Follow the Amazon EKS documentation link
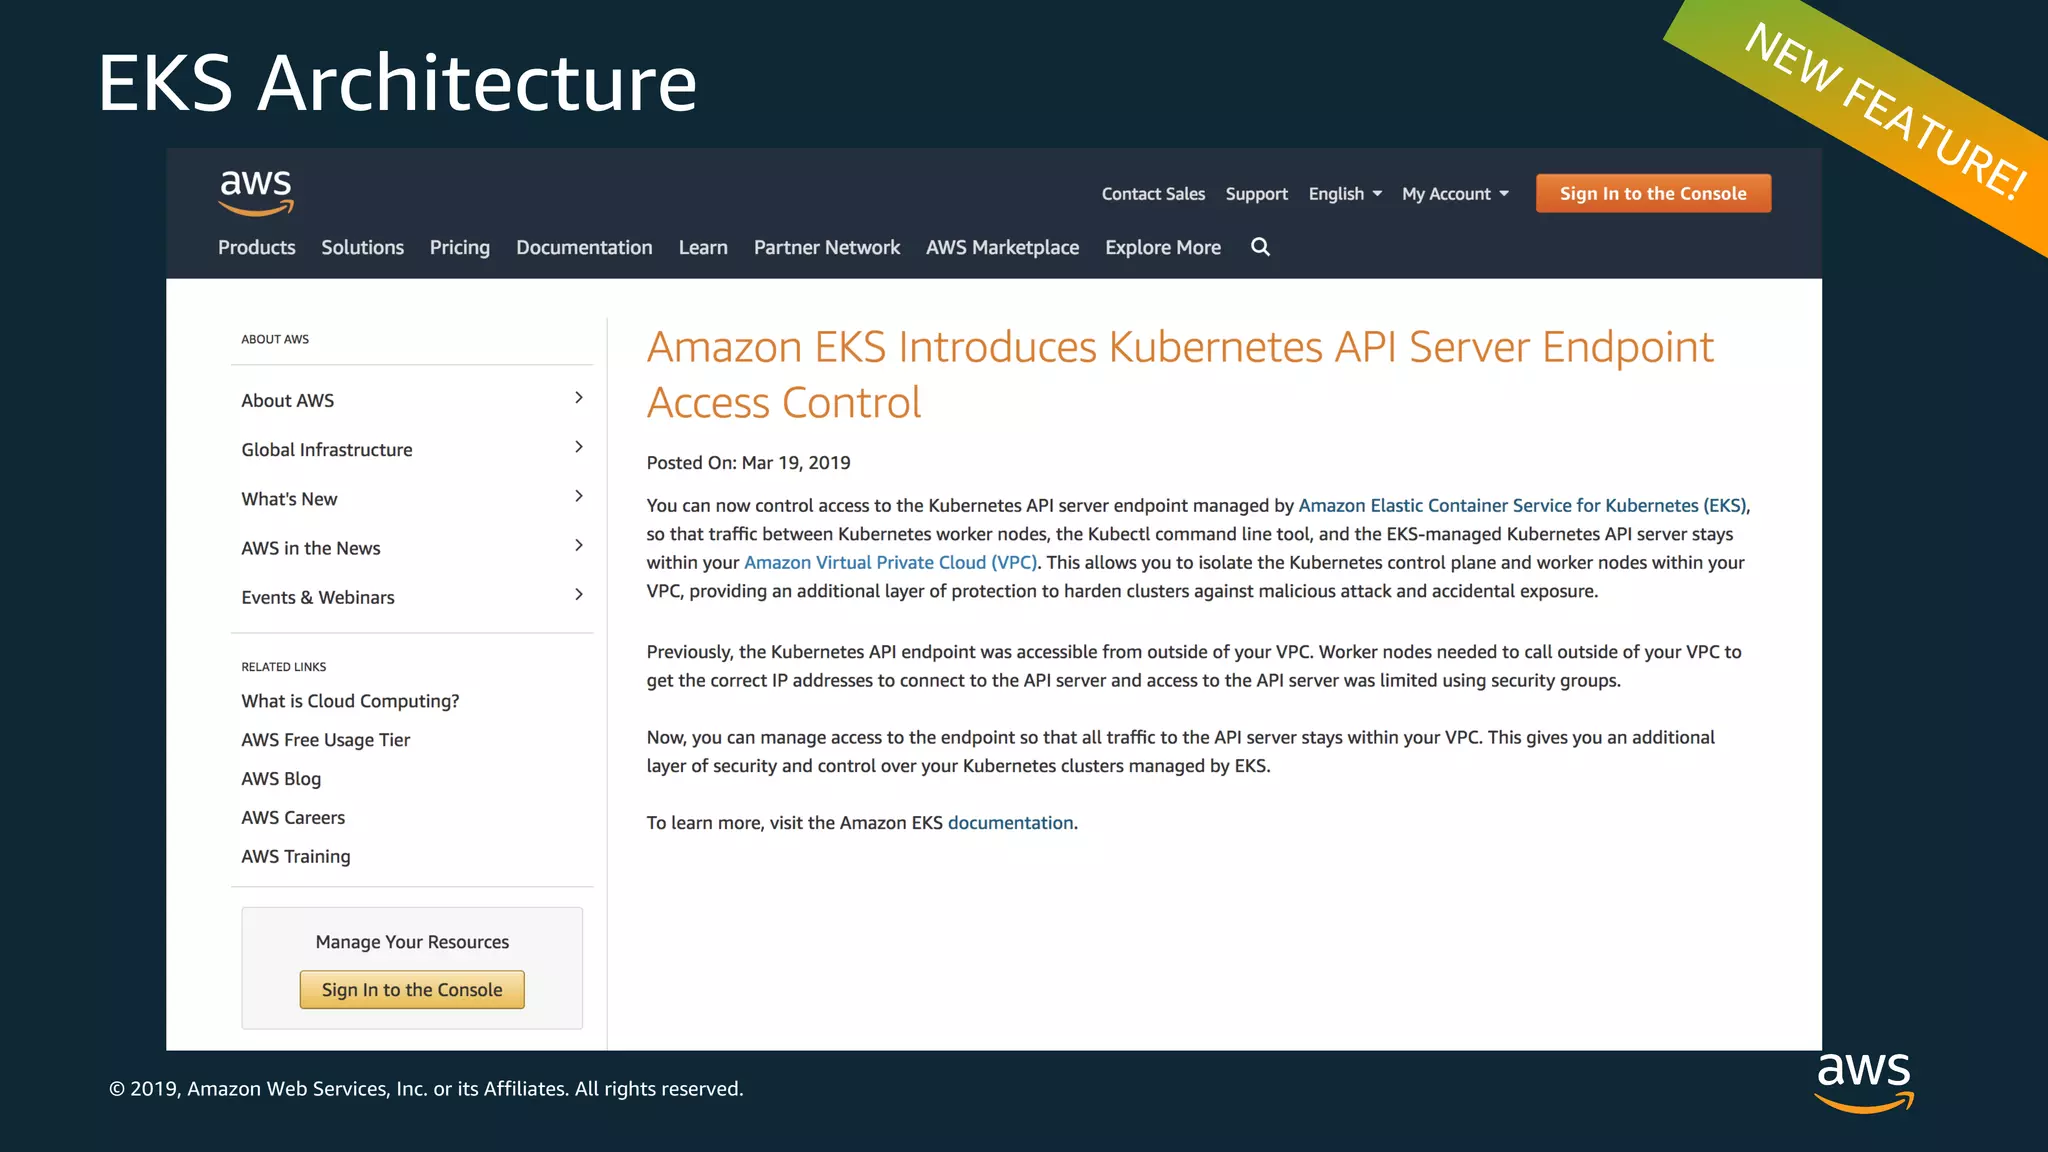The image size is (2048, 1152). pyautogui.click(x=1010, y=823)
